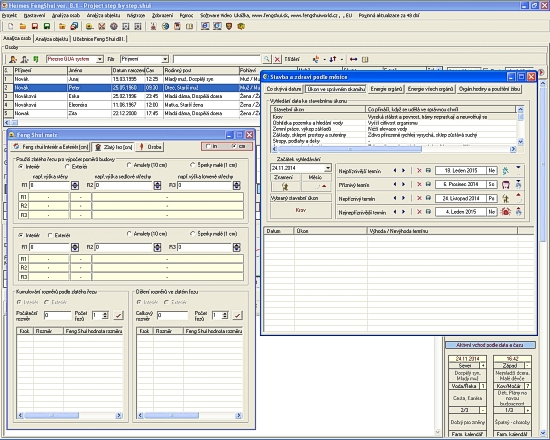Click the upper R2 value spinner button
The height and width of the screenshot is (440, 550).
pos(157,185)
